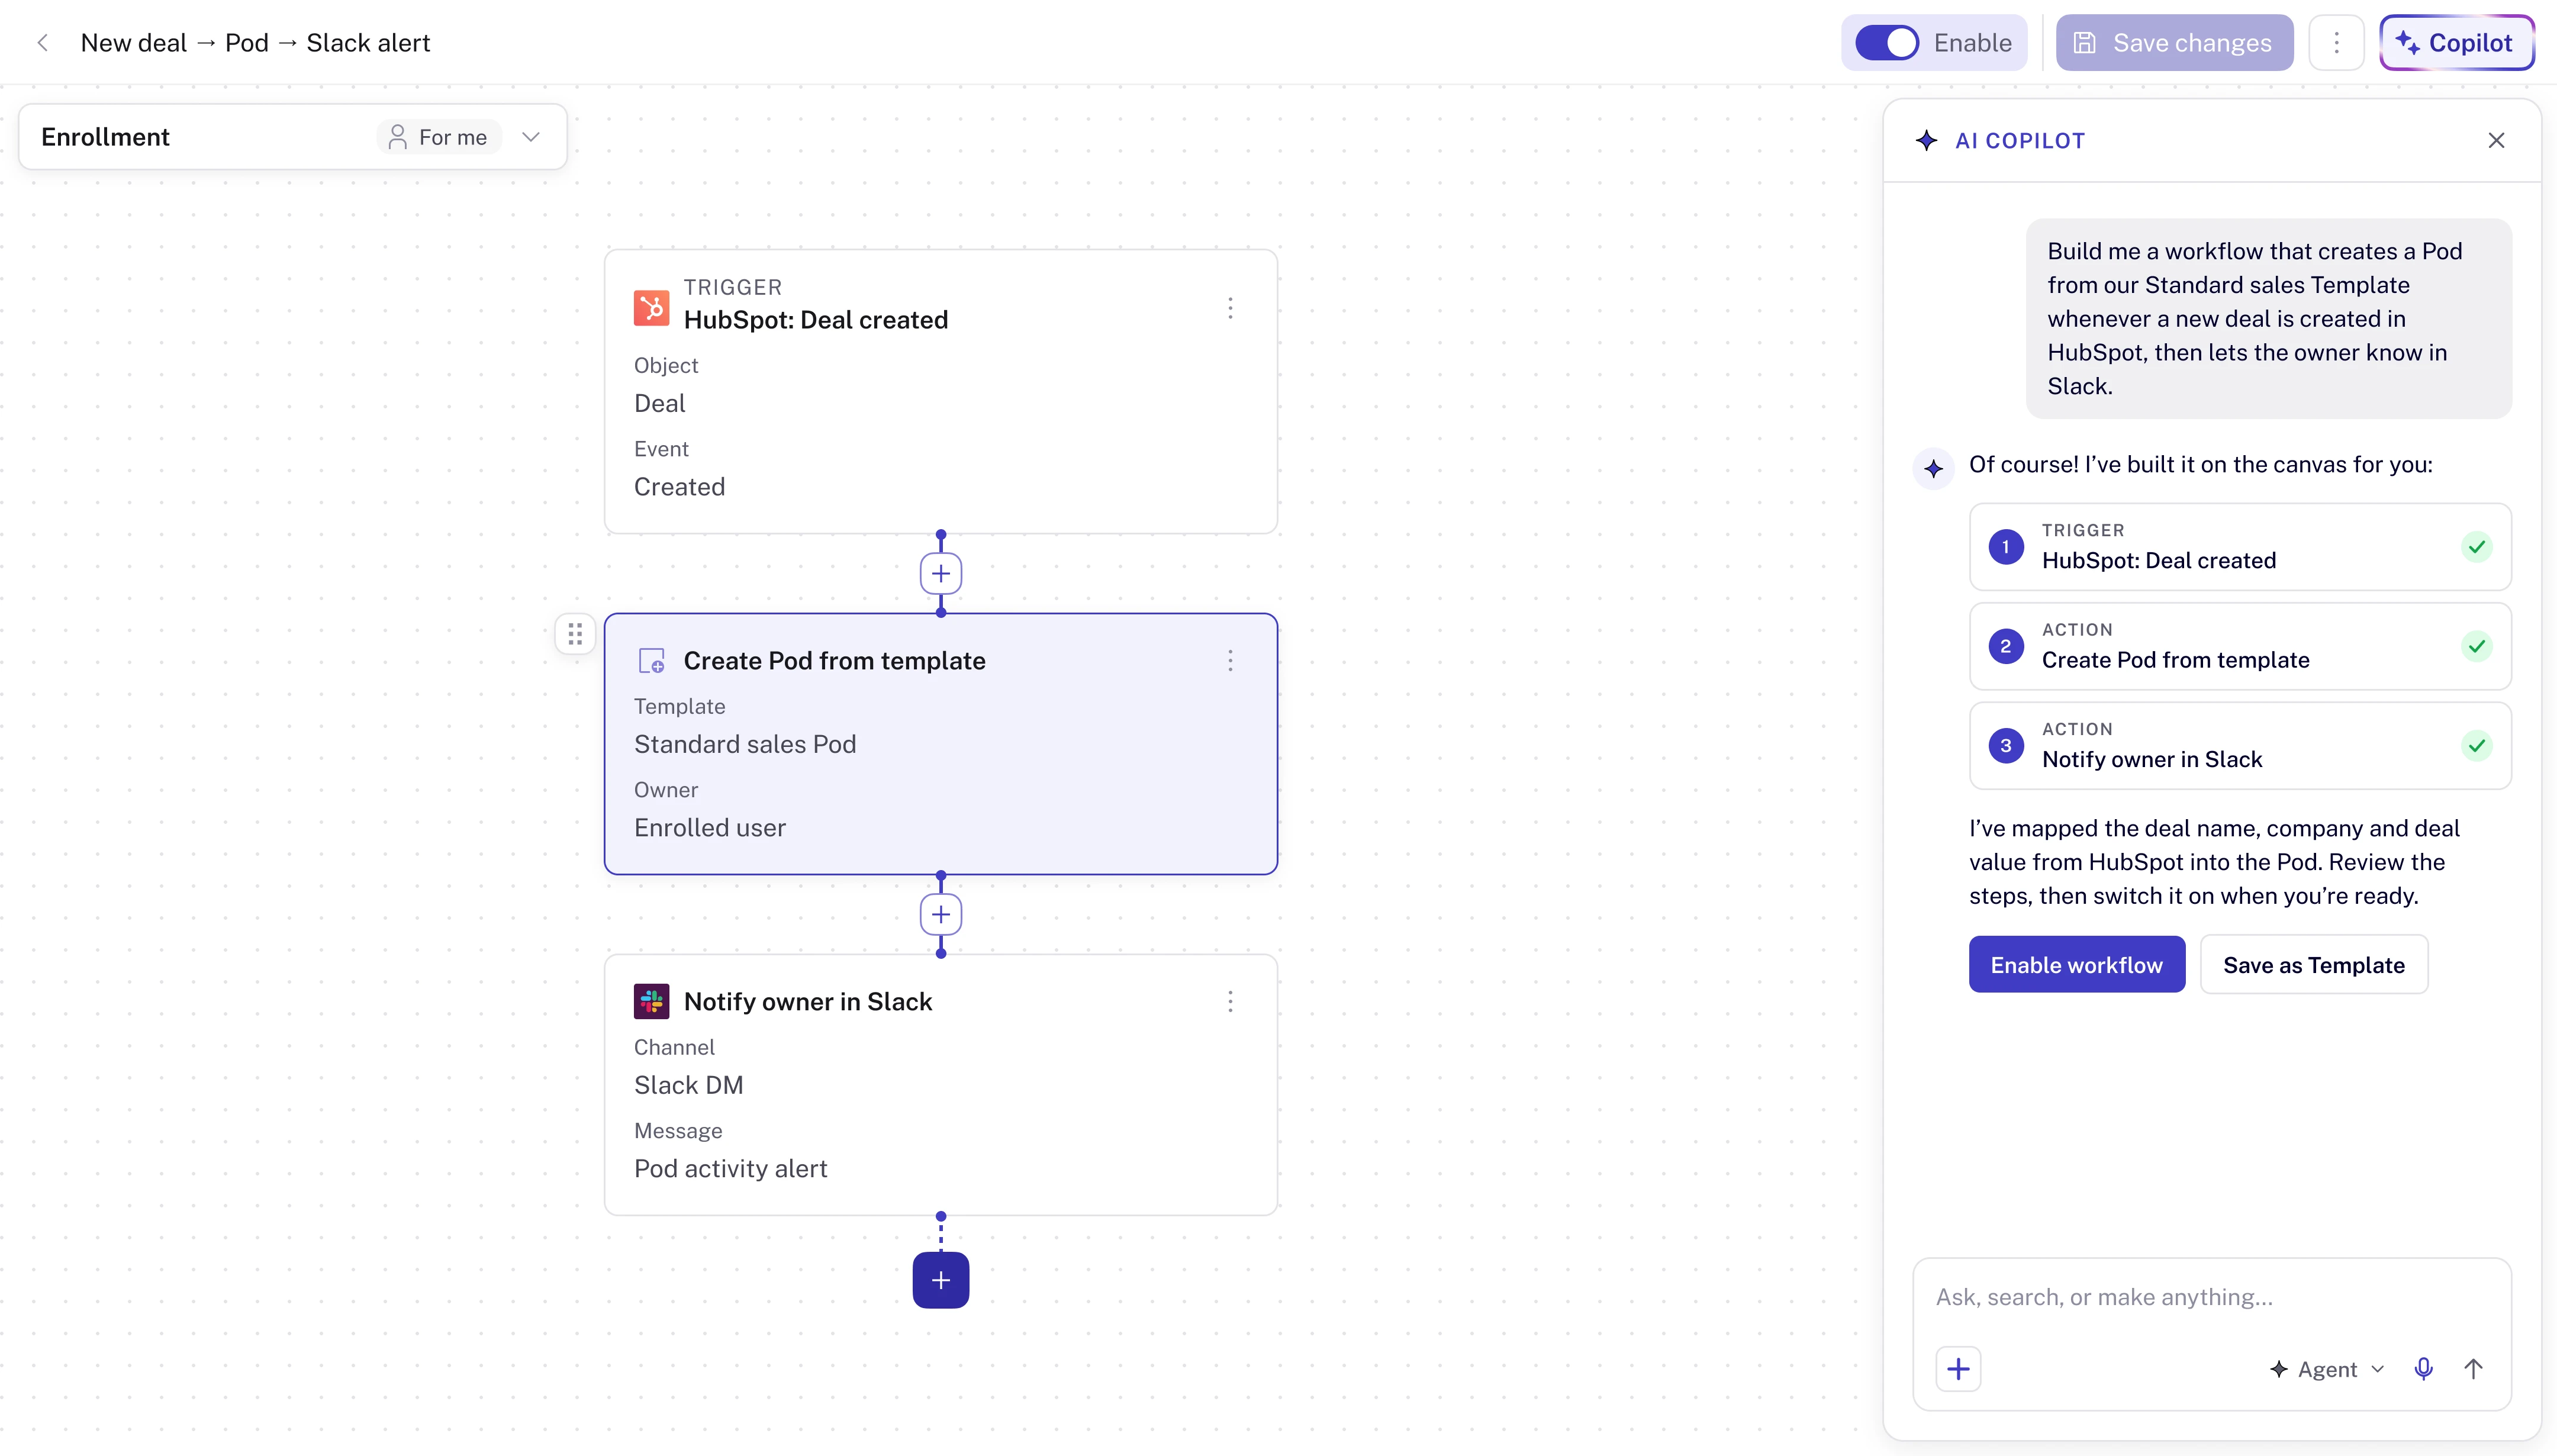Viewport: 2557px width, 1456px height.
Task: Open Notify owner in Slack card menu
Action: tap(1230, 1002)
